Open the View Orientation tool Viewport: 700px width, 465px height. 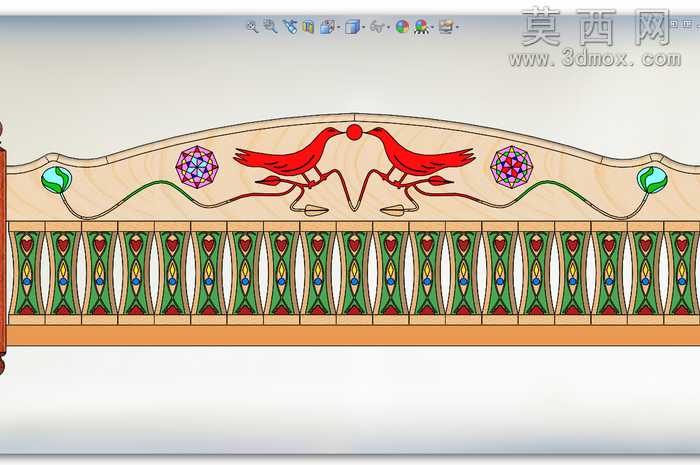tap(327, 27)
